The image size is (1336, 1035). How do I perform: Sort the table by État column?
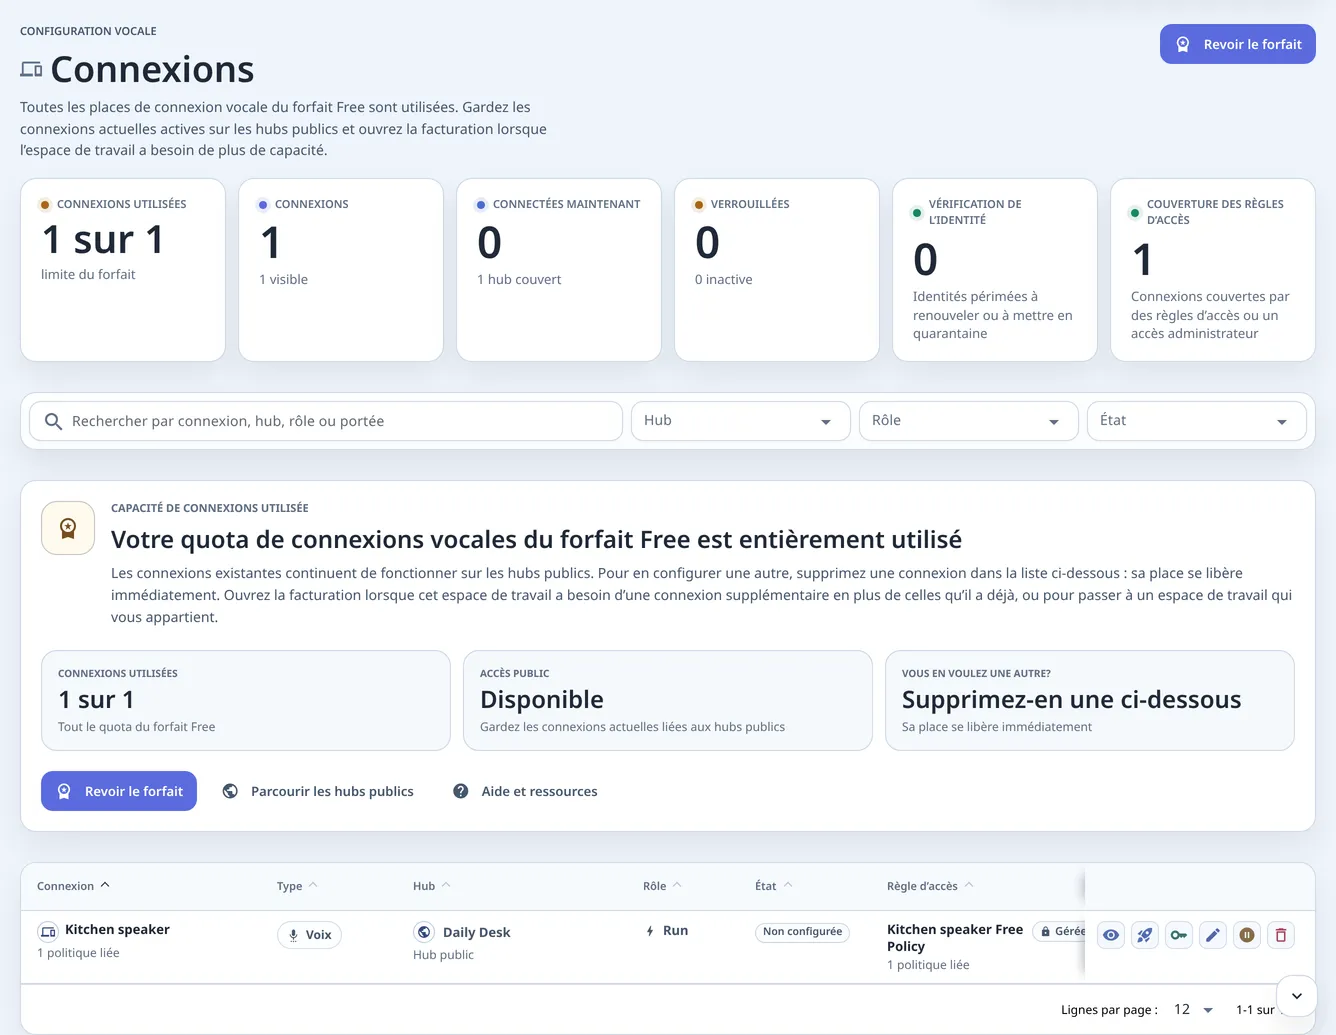tap(774, 886)
